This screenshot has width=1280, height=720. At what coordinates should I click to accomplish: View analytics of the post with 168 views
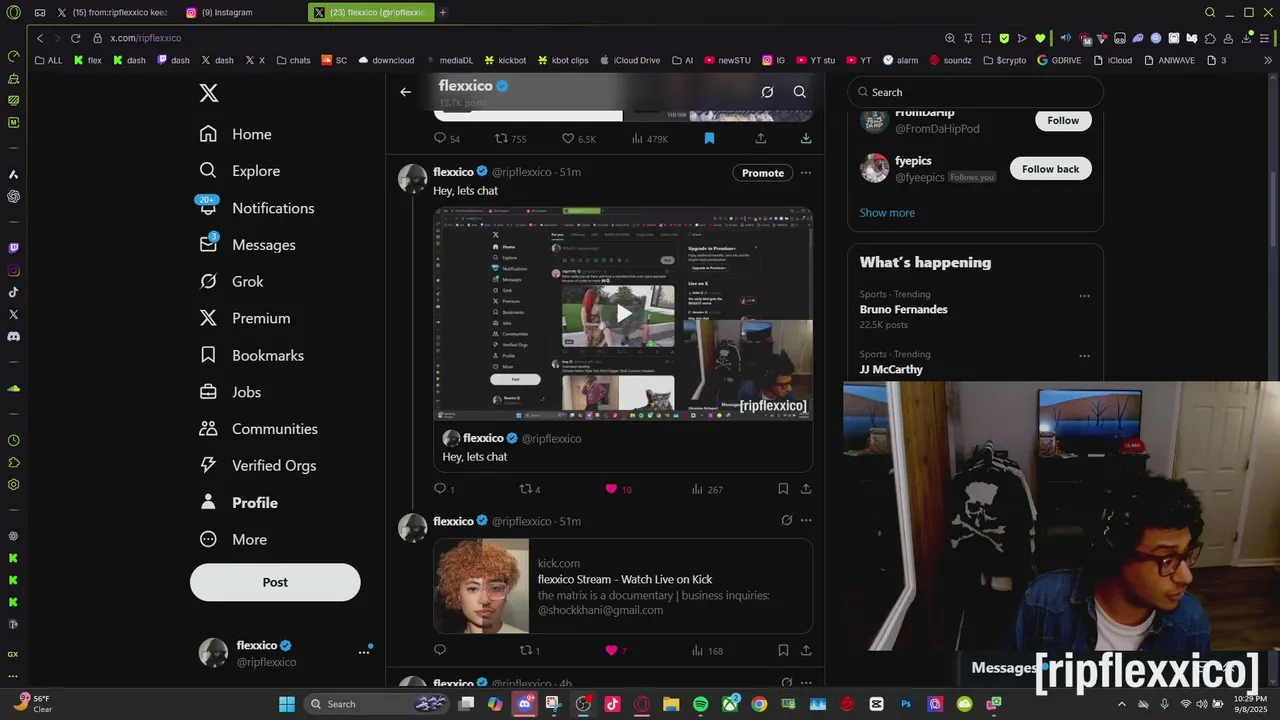(x=707, y=651)
